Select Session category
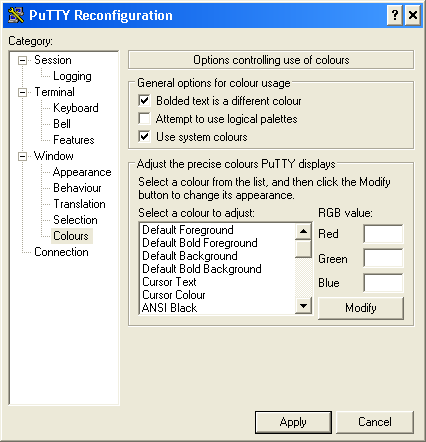The height and width of the screenshot is (442, 426). click(x=53, y=60)
